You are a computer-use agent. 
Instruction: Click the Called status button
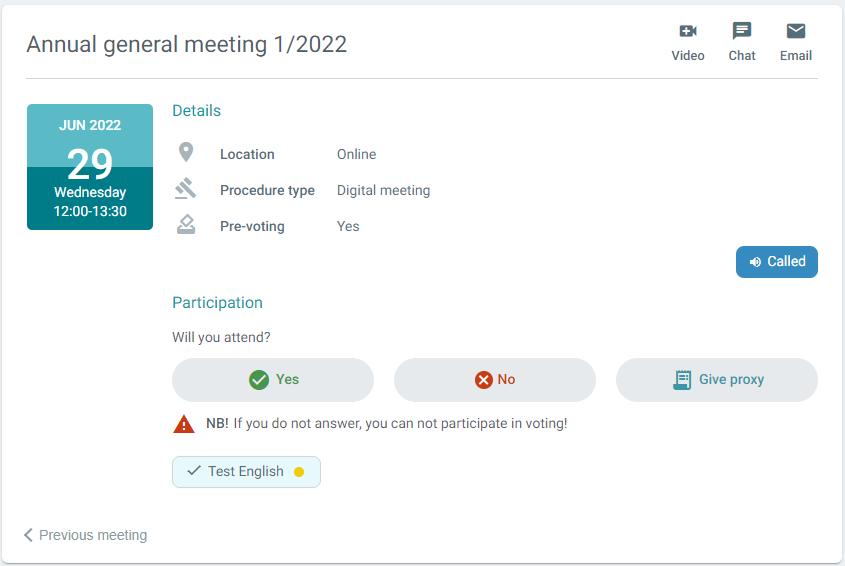click(777, 262)
